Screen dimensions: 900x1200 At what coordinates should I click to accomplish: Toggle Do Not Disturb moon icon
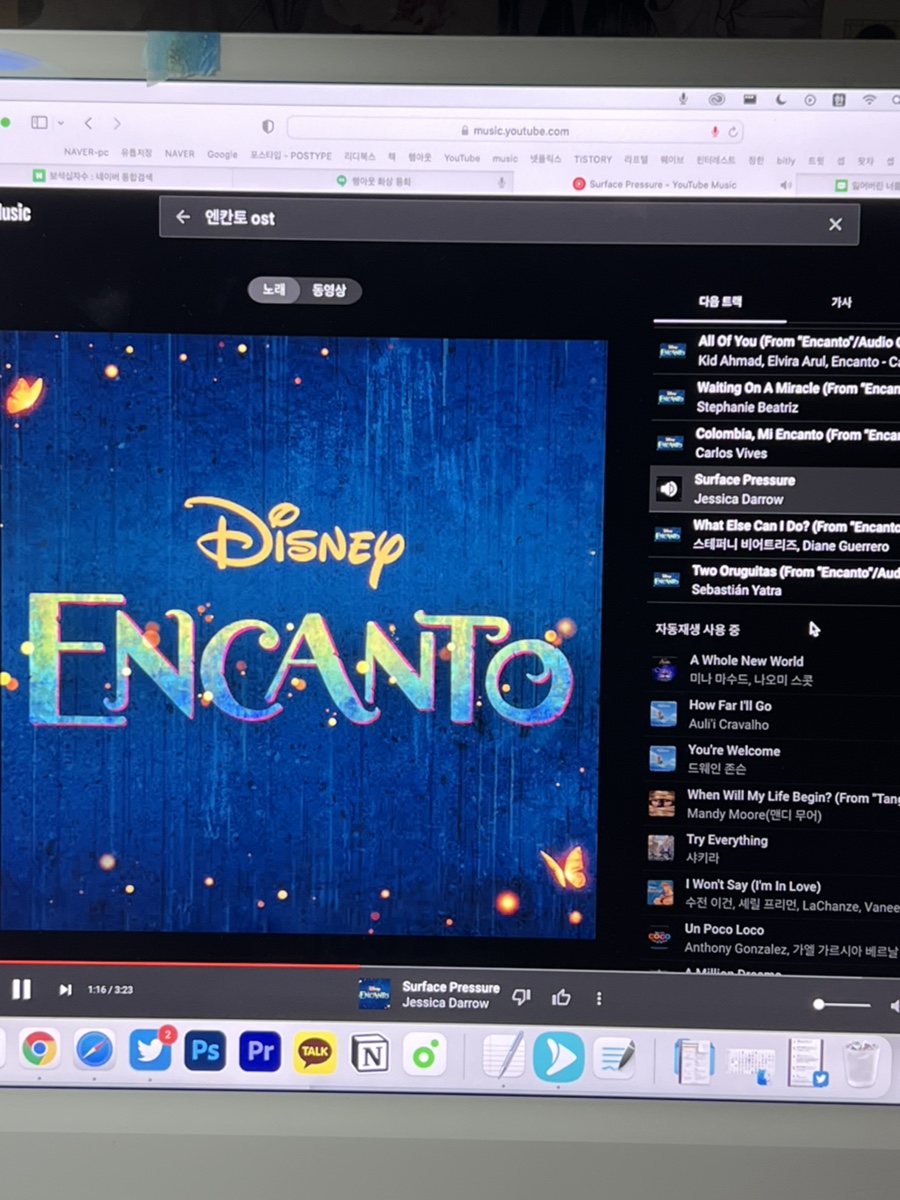pyautogui.click(x=780, y=99)
